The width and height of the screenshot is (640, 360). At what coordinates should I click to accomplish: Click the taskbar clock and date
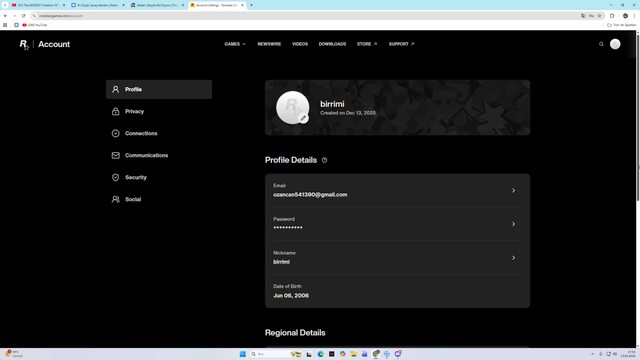coord(629,354)
